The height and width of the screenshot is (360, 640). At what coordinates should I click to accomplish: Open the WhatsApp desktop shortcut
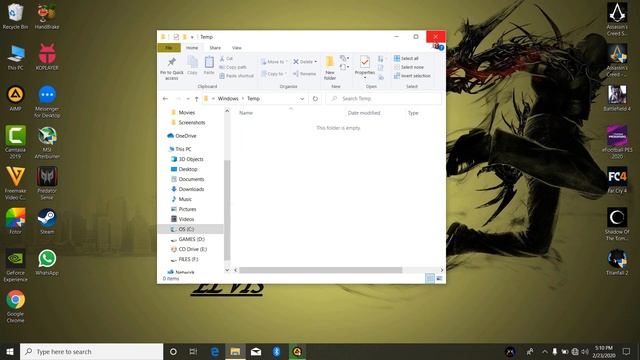pyautogui.click(x=47, y=262)
